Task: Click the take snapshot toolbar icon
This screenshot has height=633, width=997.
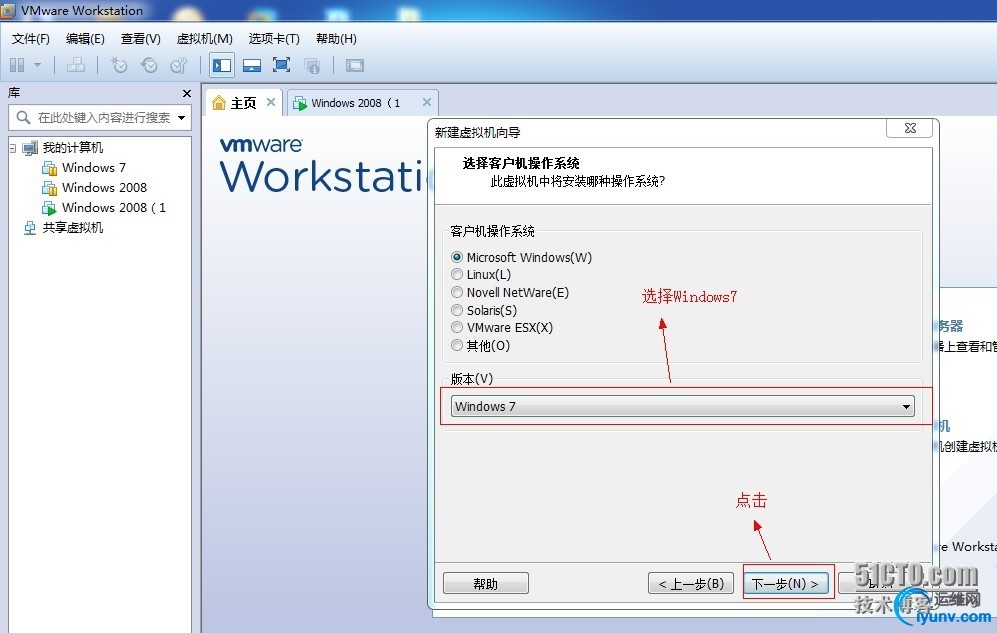Action: [119, 65]
